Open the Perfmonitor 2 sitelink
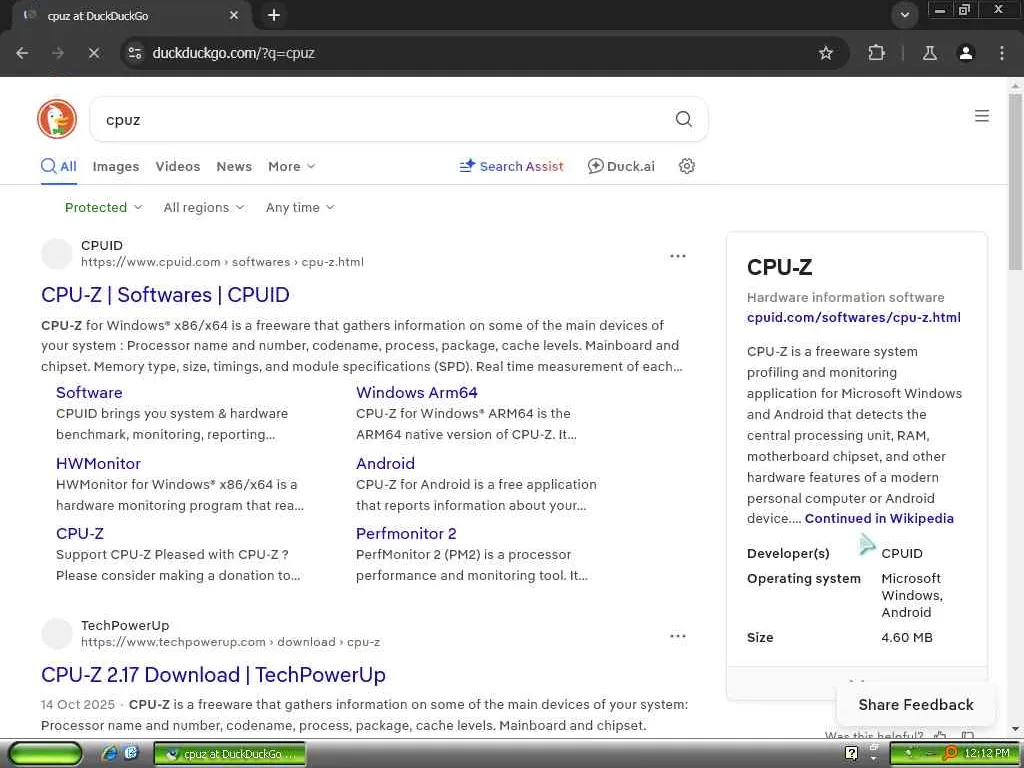This screenshot has width=1024, height=768. pyautogui.click(x=406, y=534)
